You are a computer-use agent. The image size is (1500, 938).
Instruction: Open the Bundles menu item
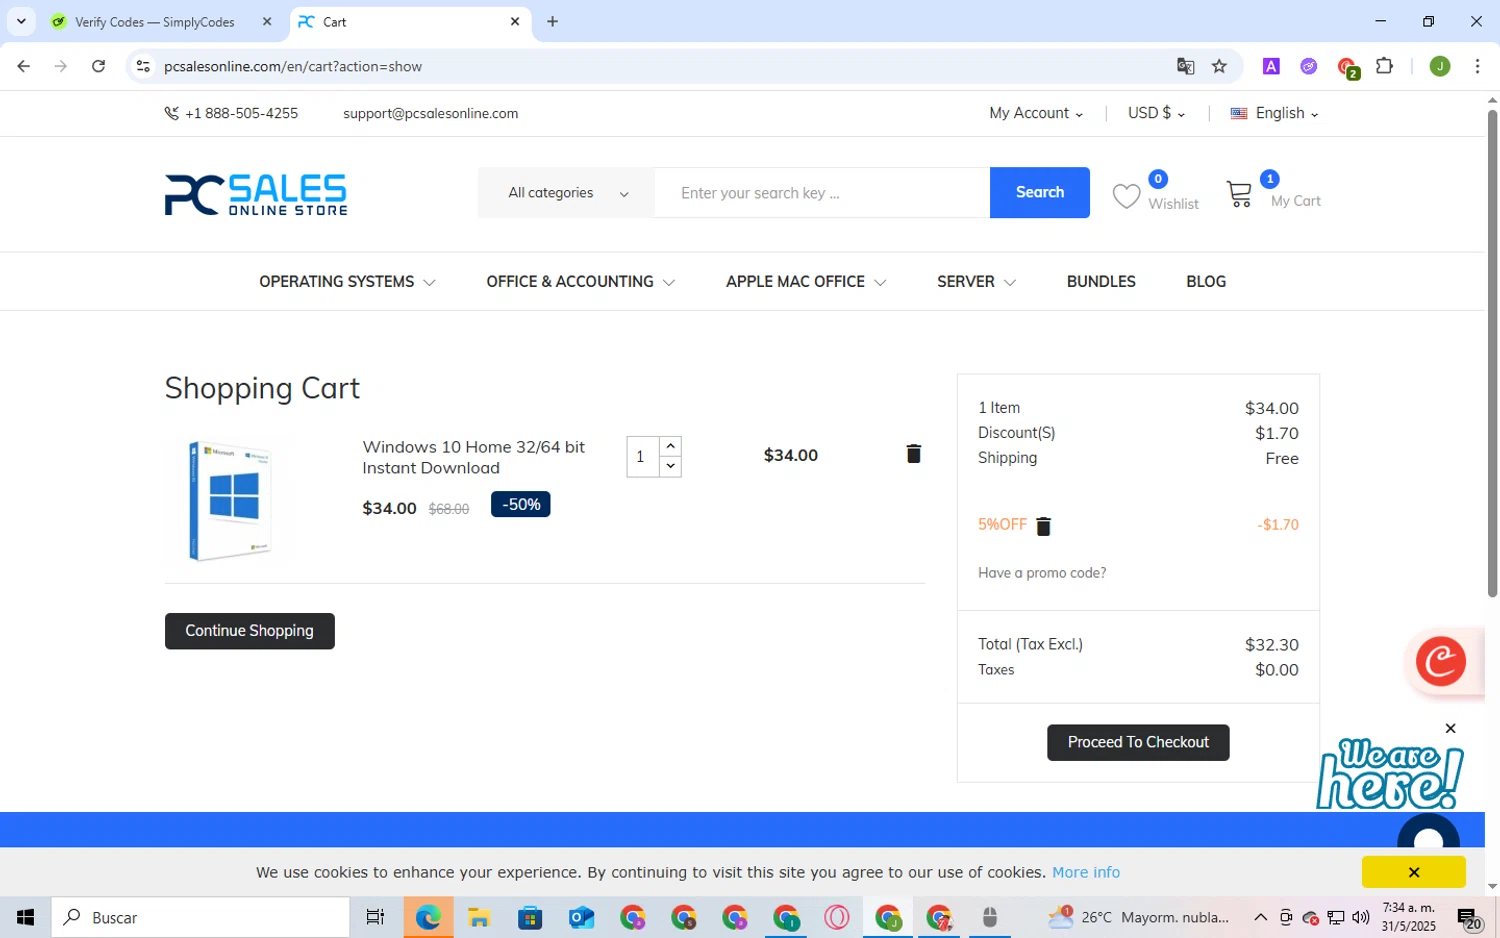(x=1101, y=282)
